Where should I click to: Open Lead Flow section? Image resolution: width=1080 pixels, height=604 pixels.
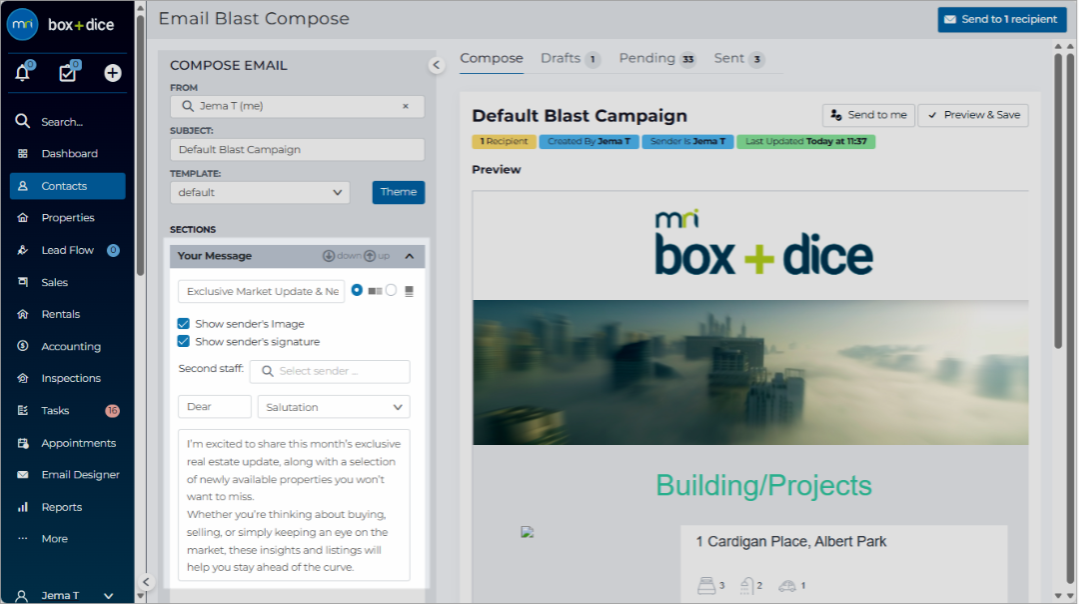click(x=68, y=250)
